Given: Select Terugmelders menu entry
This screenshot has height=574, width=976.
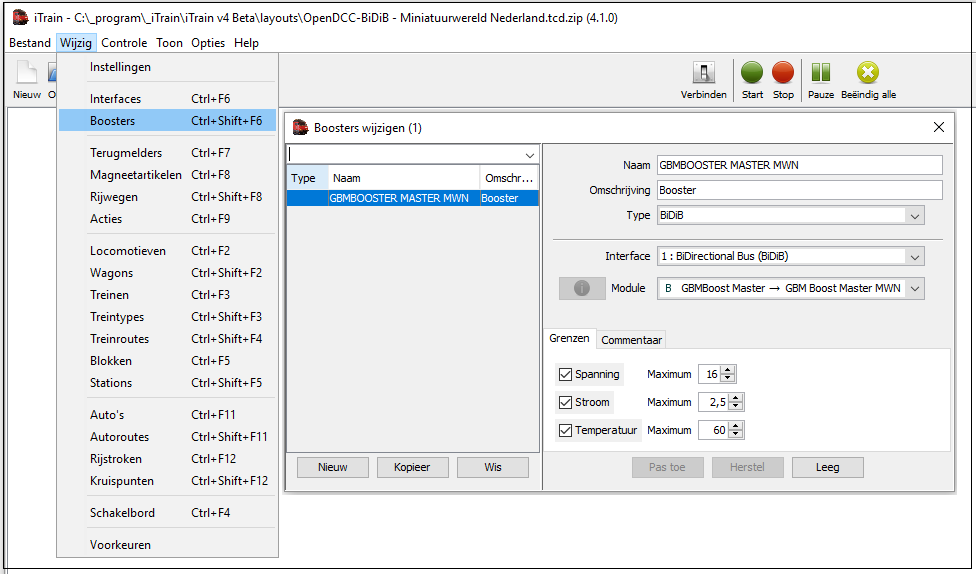Looking at the screenshot, I should [x=167, y=153].
